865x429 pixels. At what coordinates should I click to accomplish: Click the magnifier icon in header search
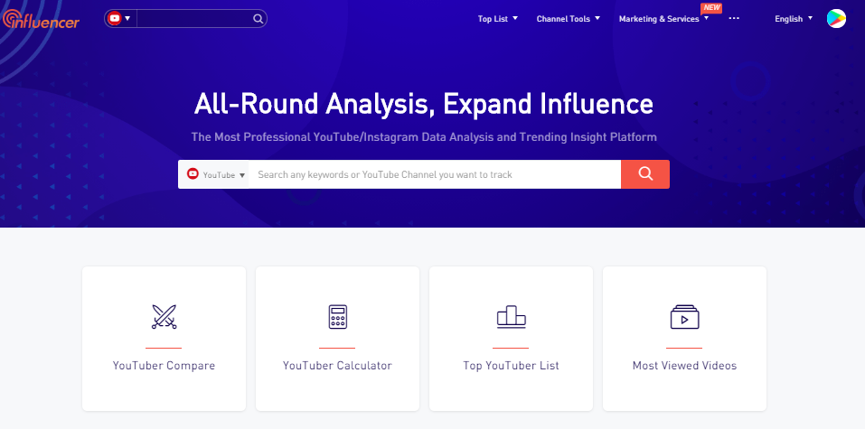tap(258, 19)
